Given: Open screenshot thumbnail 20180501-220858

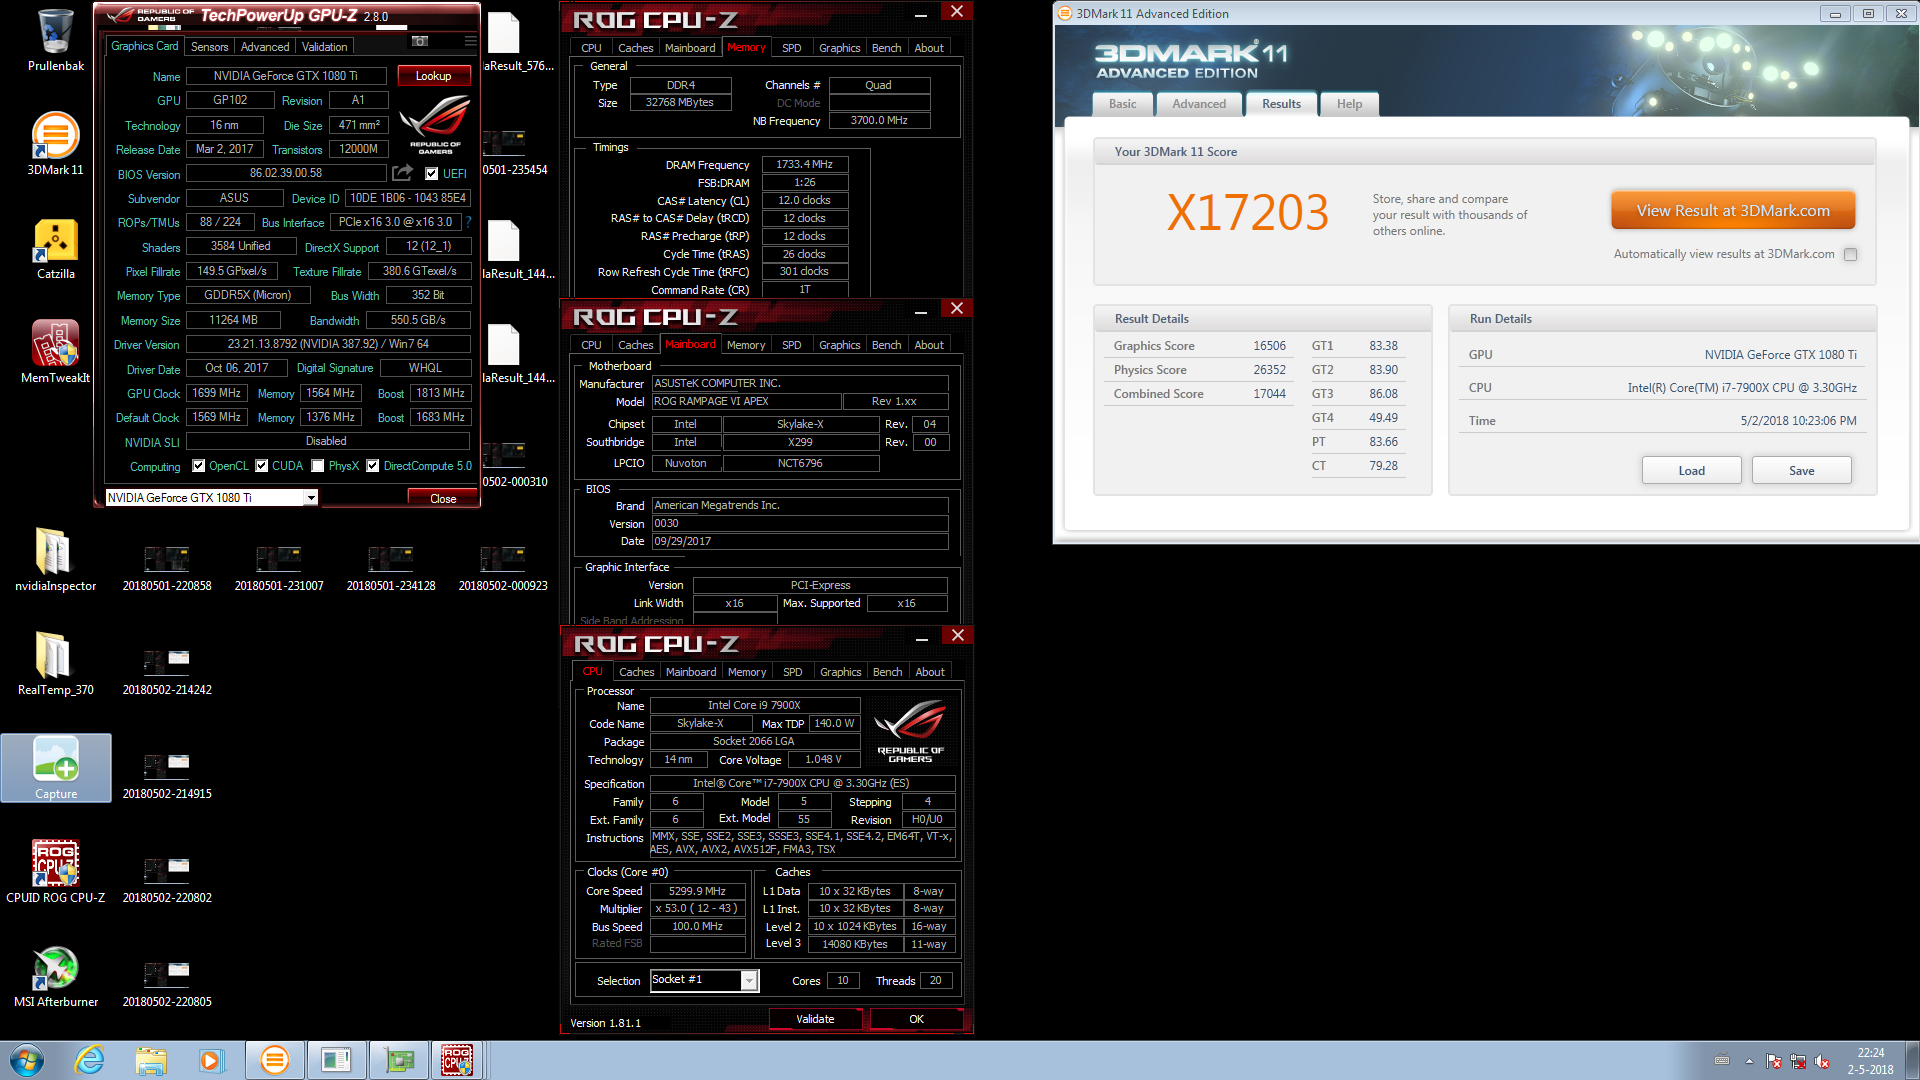Looking at the screenshot, I should click(x=167, y=568).
